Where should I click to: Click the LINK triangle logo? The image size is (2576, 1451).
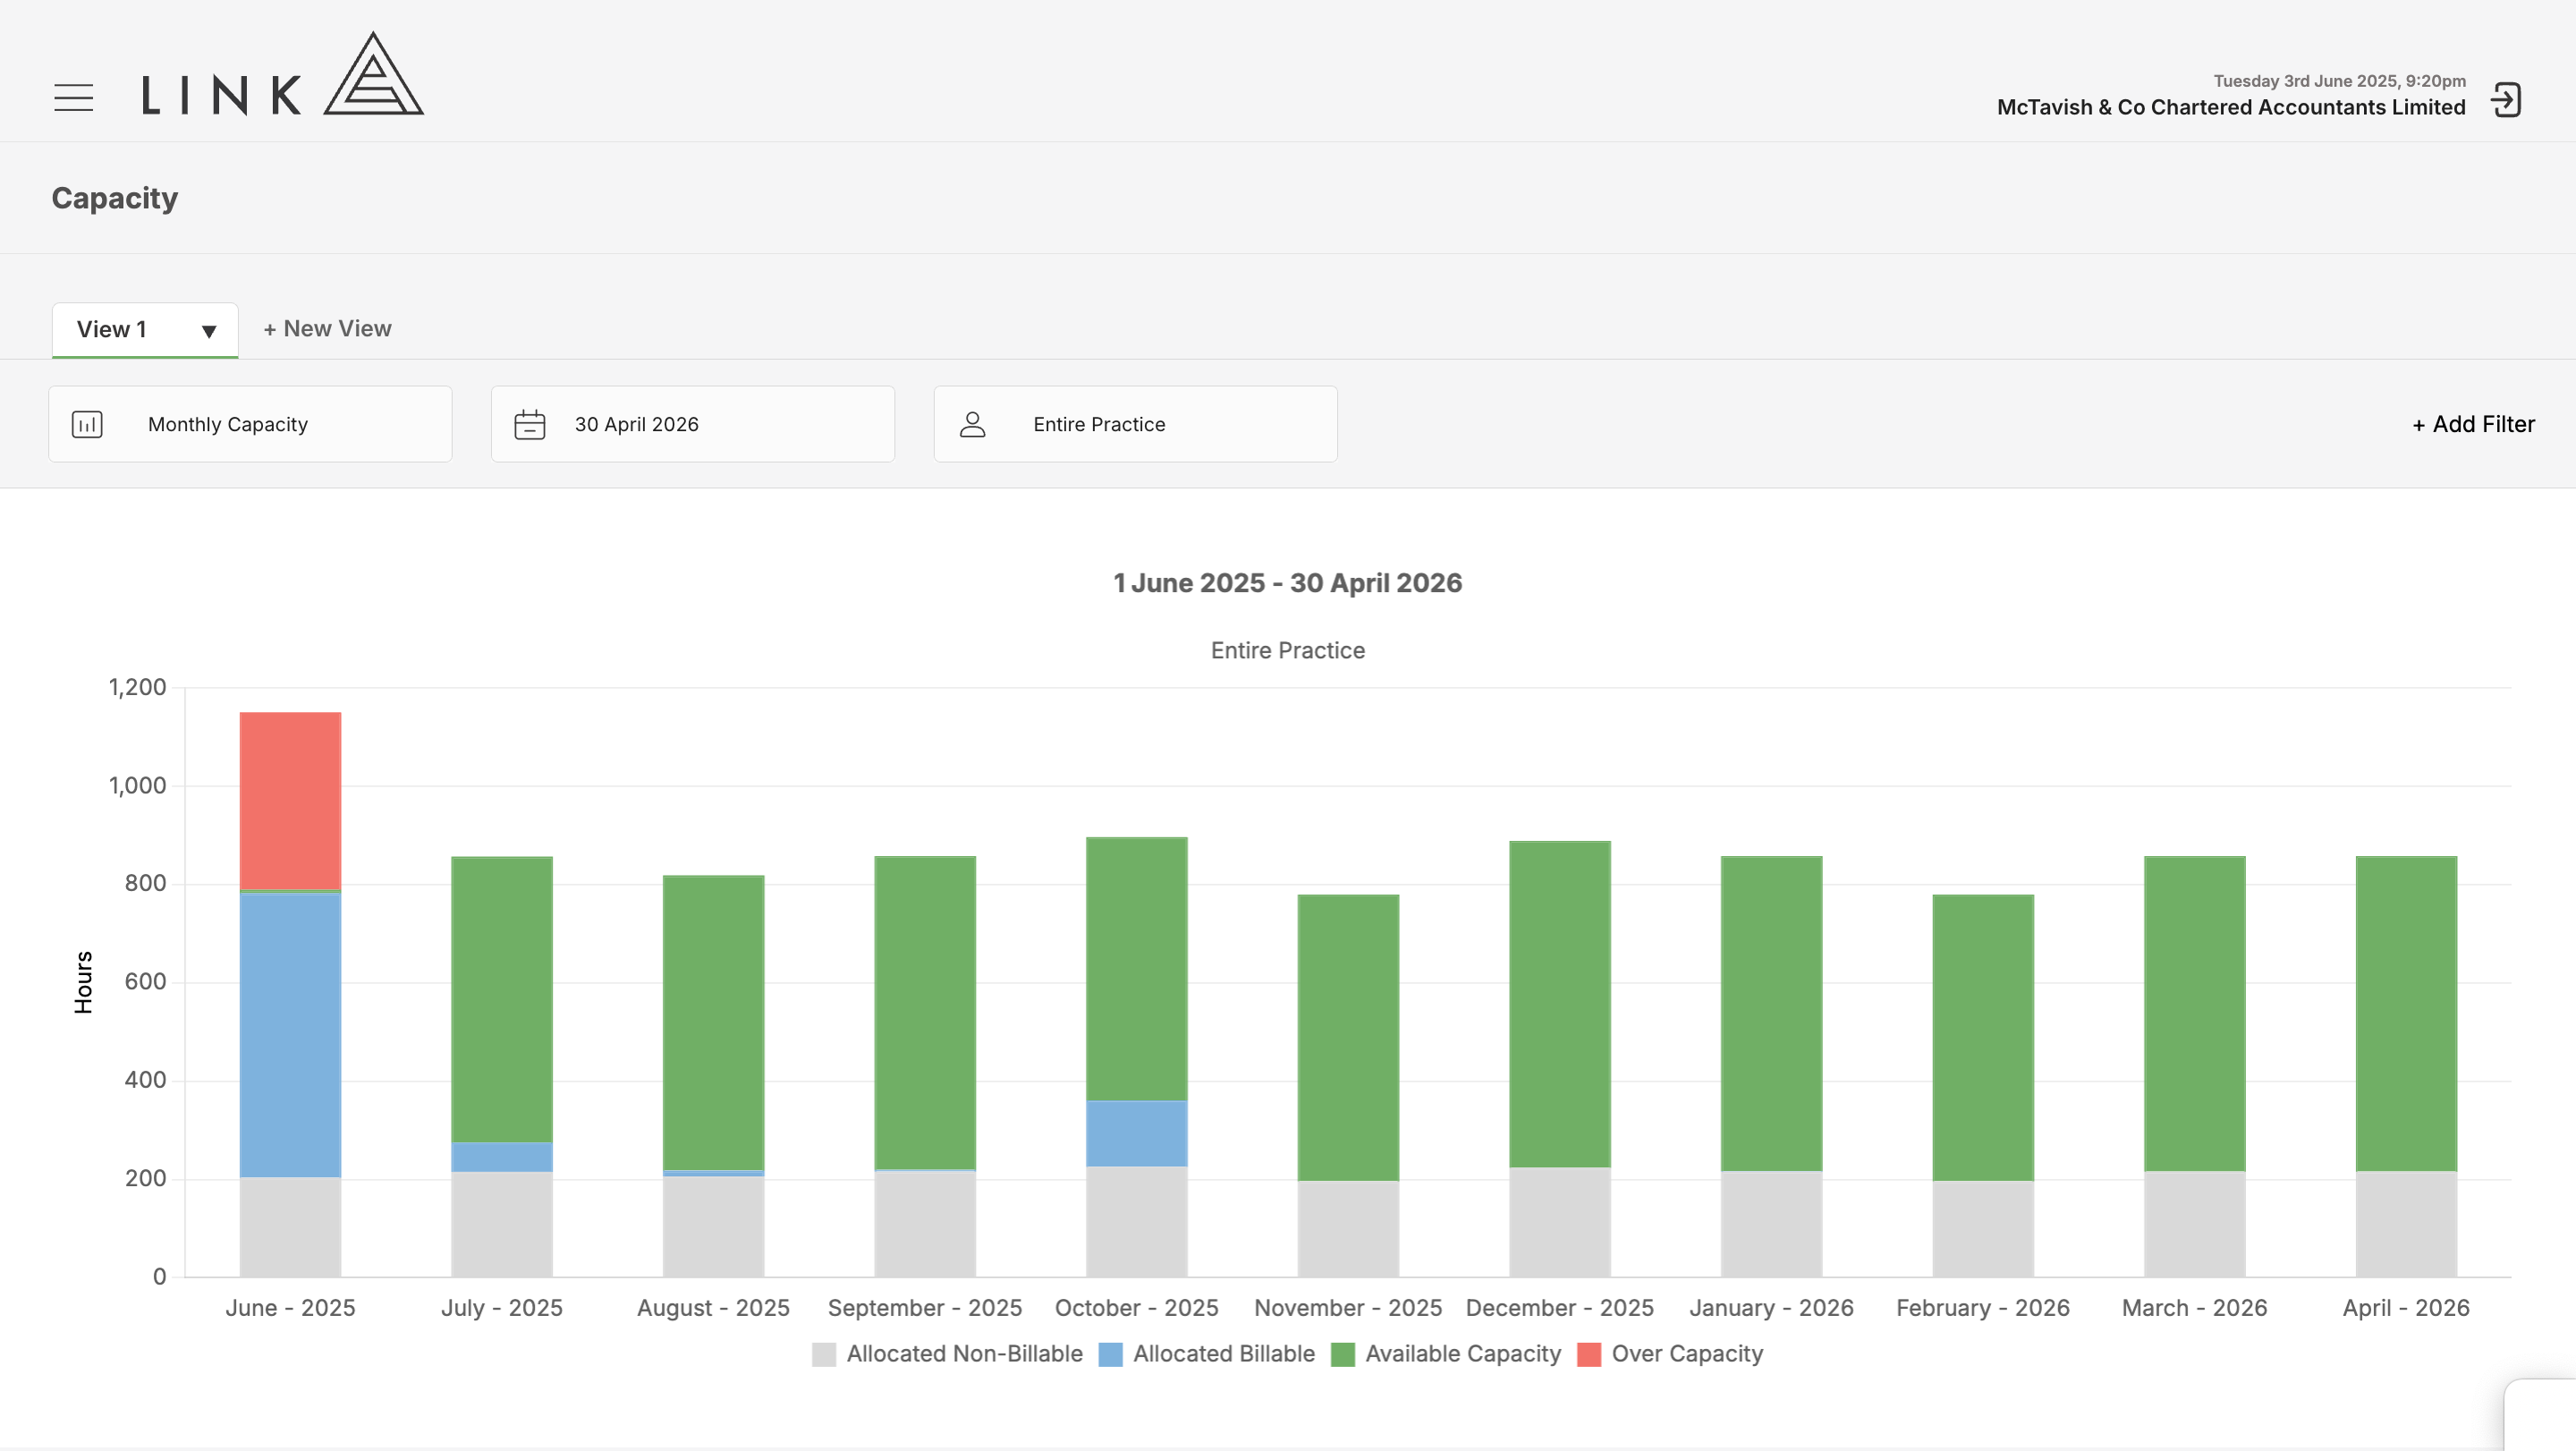(x=373, y=76)
